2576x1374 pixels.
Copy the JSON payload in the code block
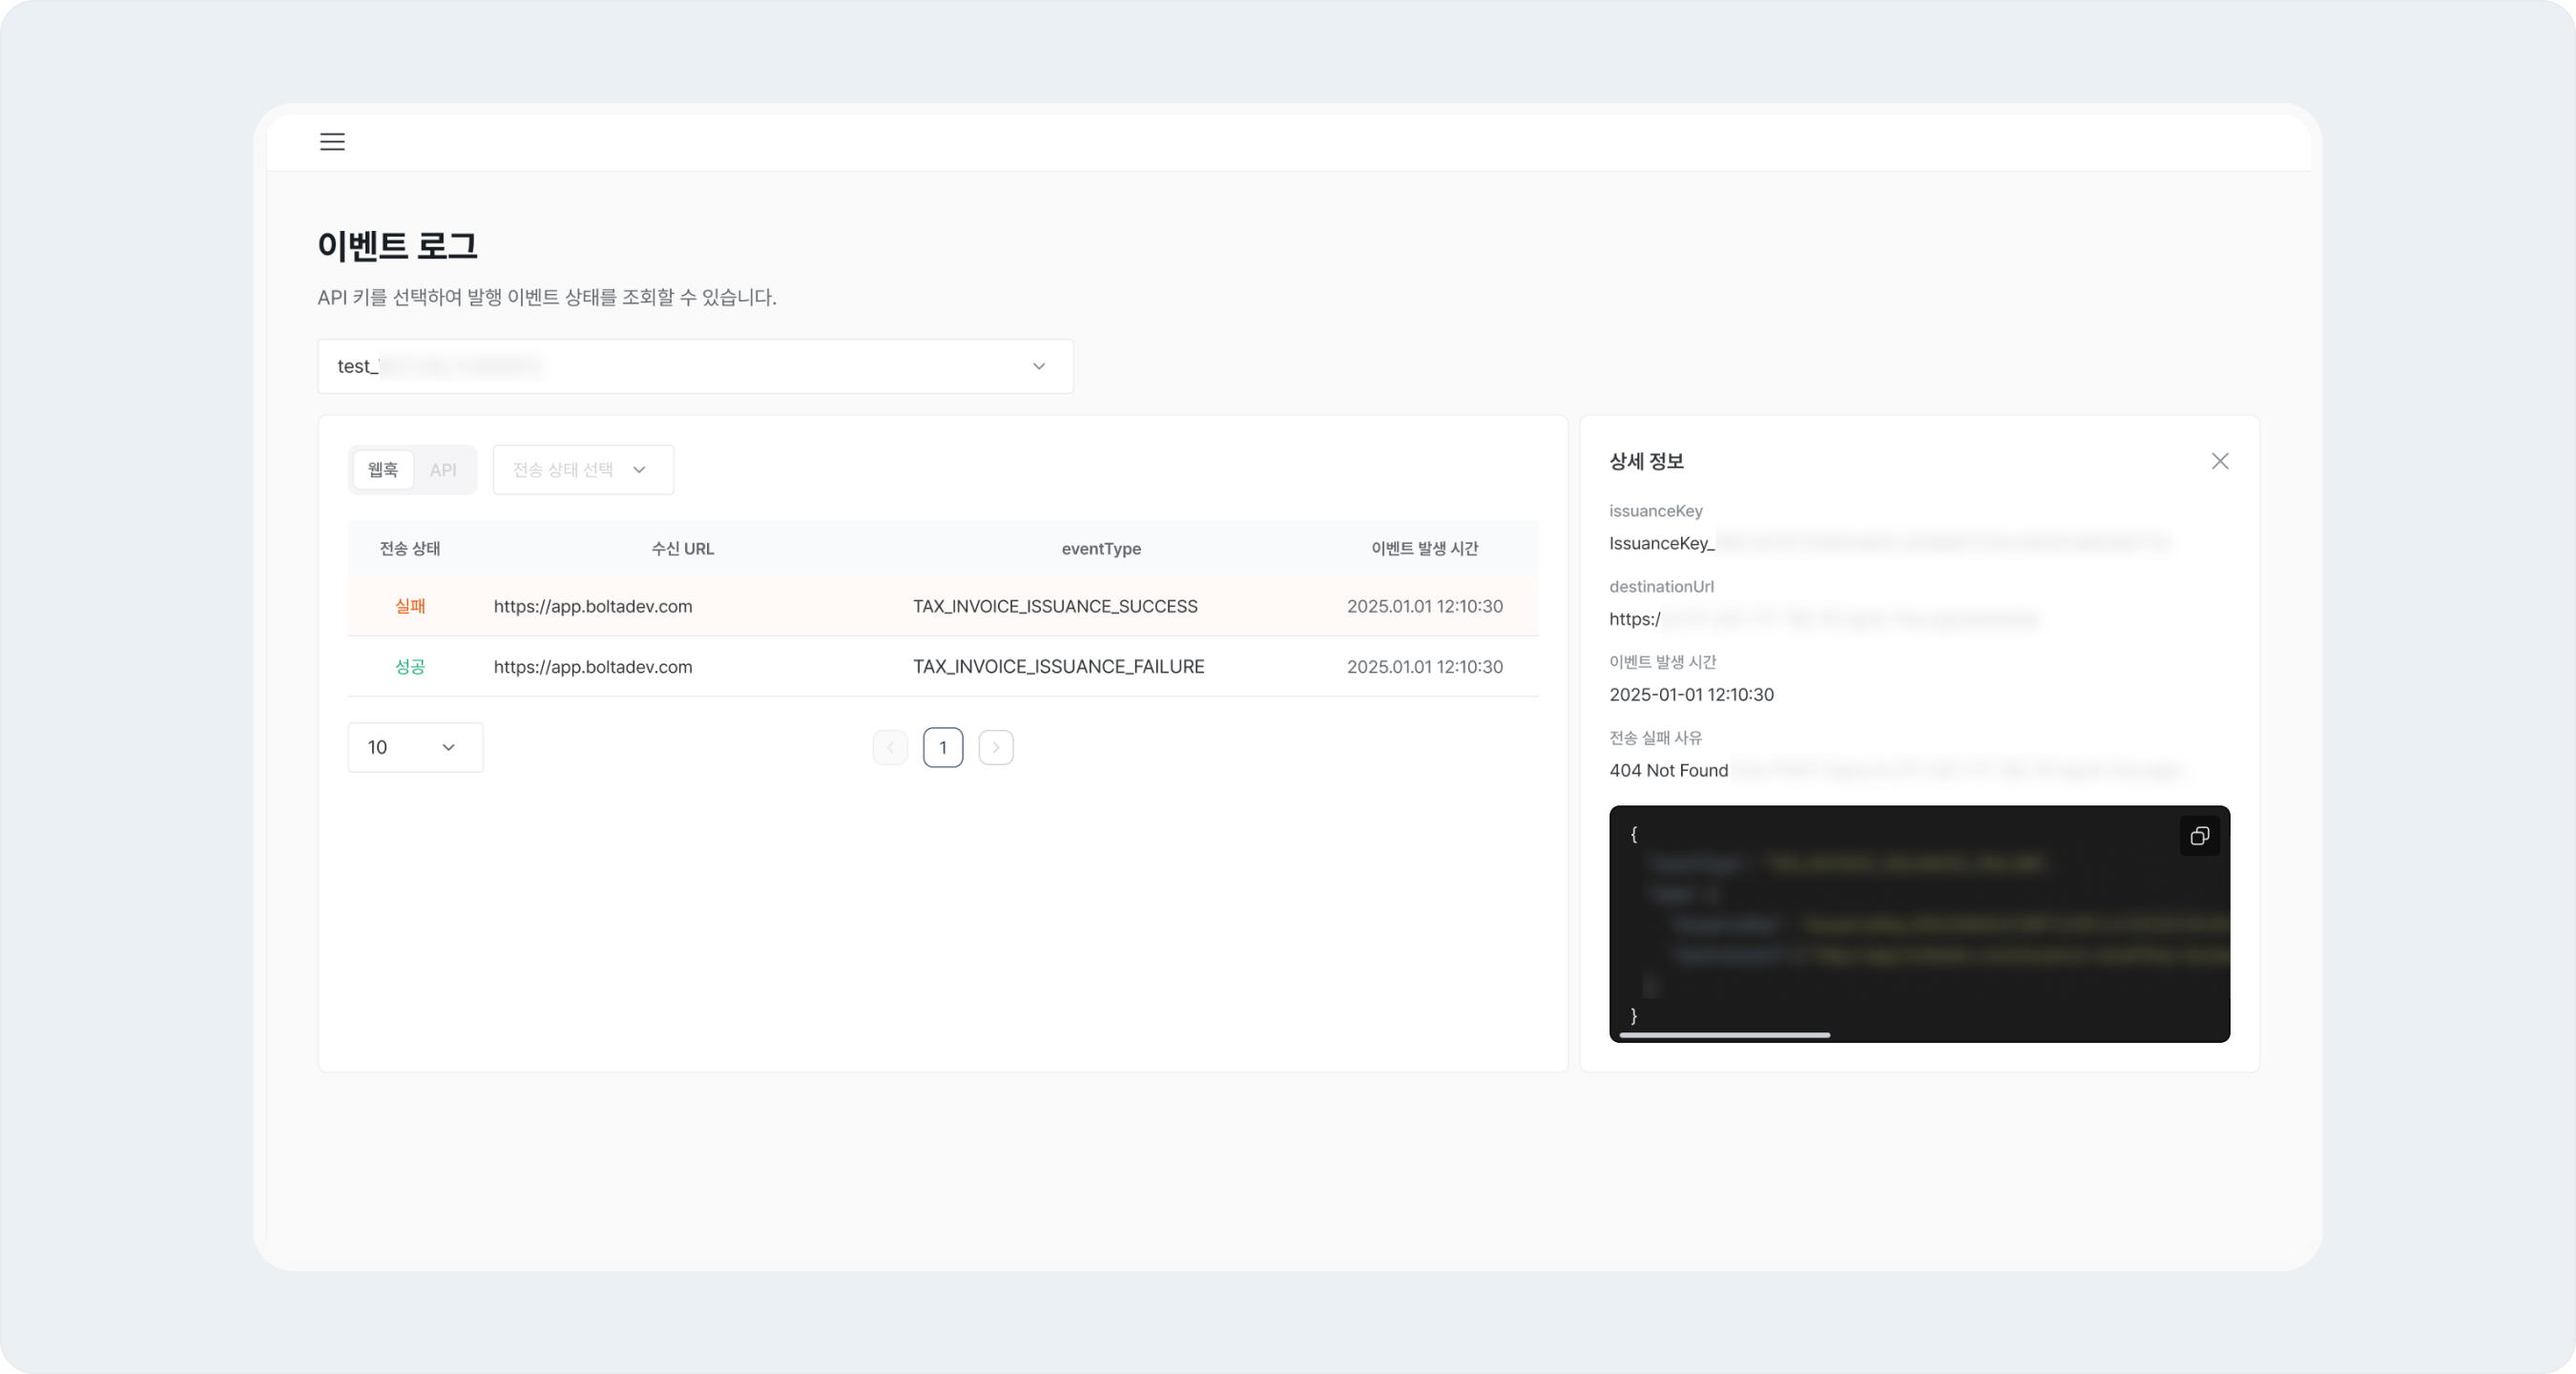click(2199, 836)
